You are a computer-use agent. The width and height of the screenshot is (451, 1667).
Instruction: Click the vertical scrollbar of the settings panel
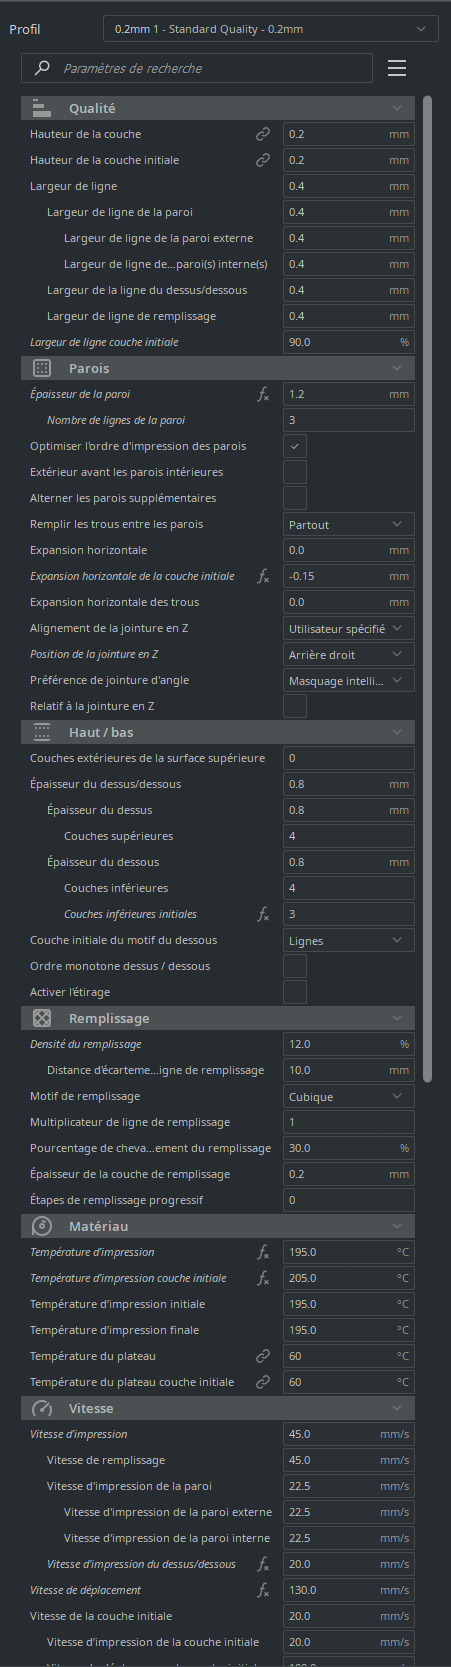[x=428, y=590]
